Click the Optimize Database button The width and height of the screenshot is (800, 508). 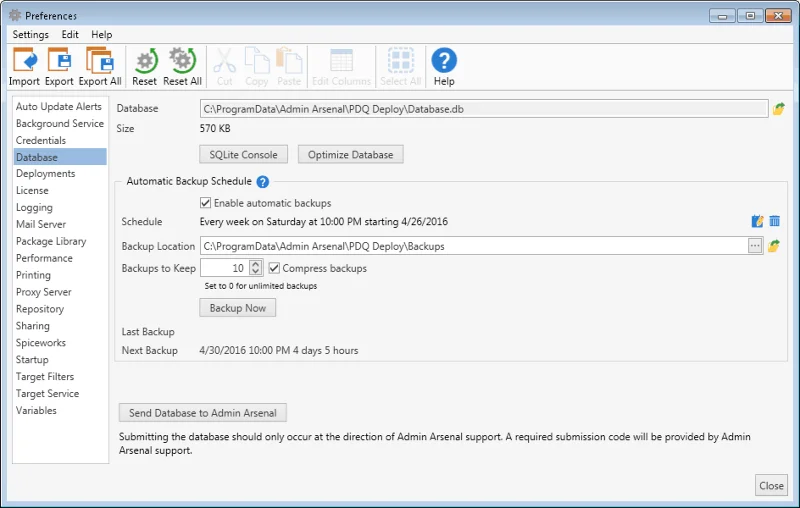(351, 155)
